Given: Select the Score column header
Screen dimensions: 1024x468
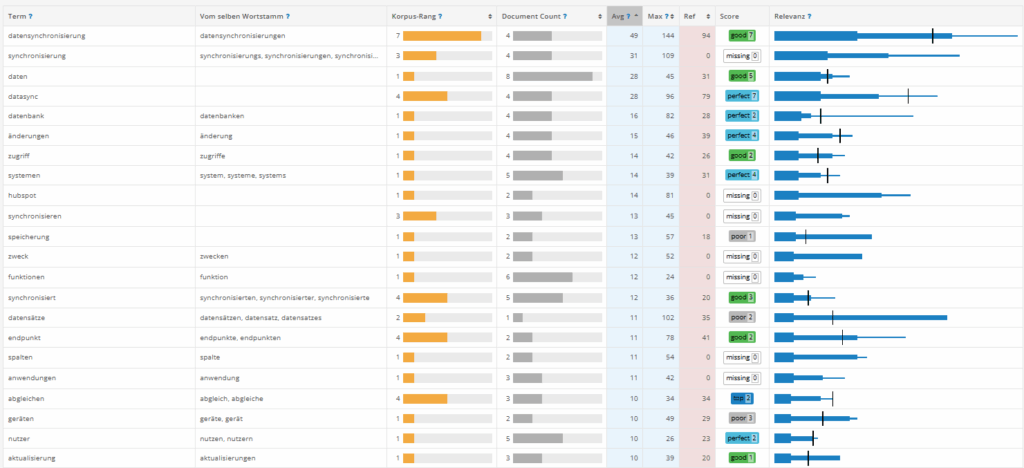Looking at the screenshot, I should coord(729,16).
